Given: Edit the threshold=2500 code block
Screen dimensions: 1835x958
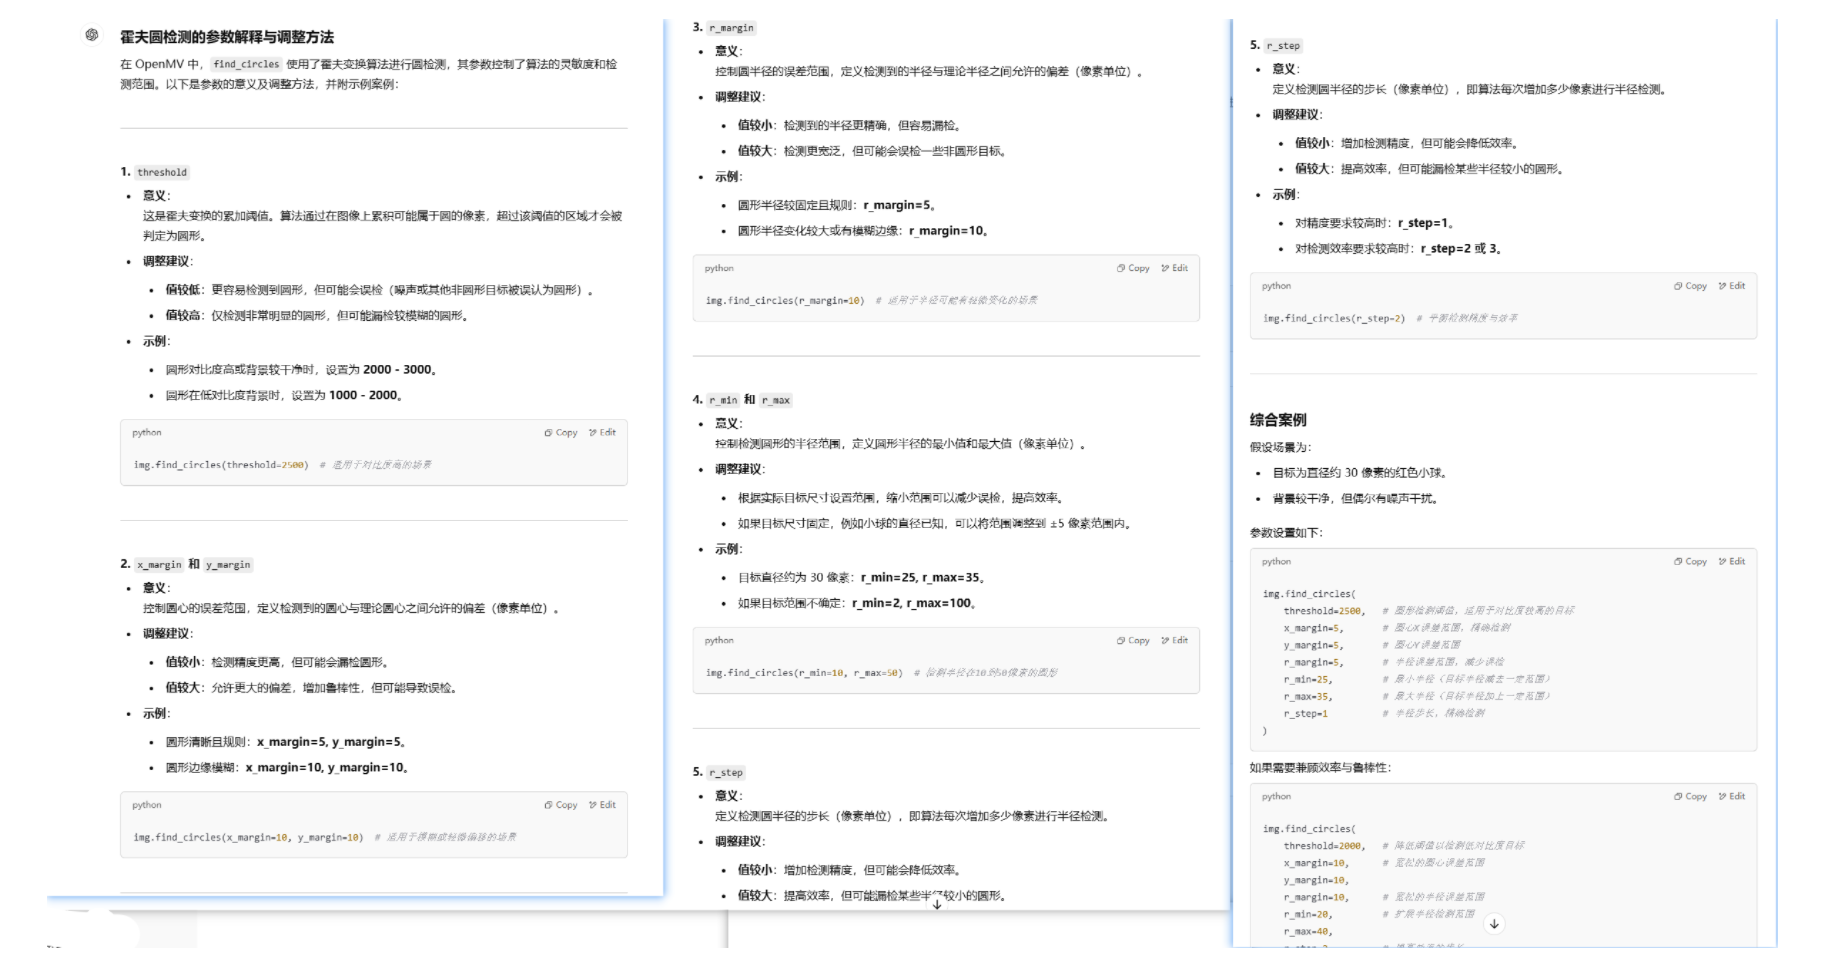Looking at the screenshot, I should click(603, 433).
